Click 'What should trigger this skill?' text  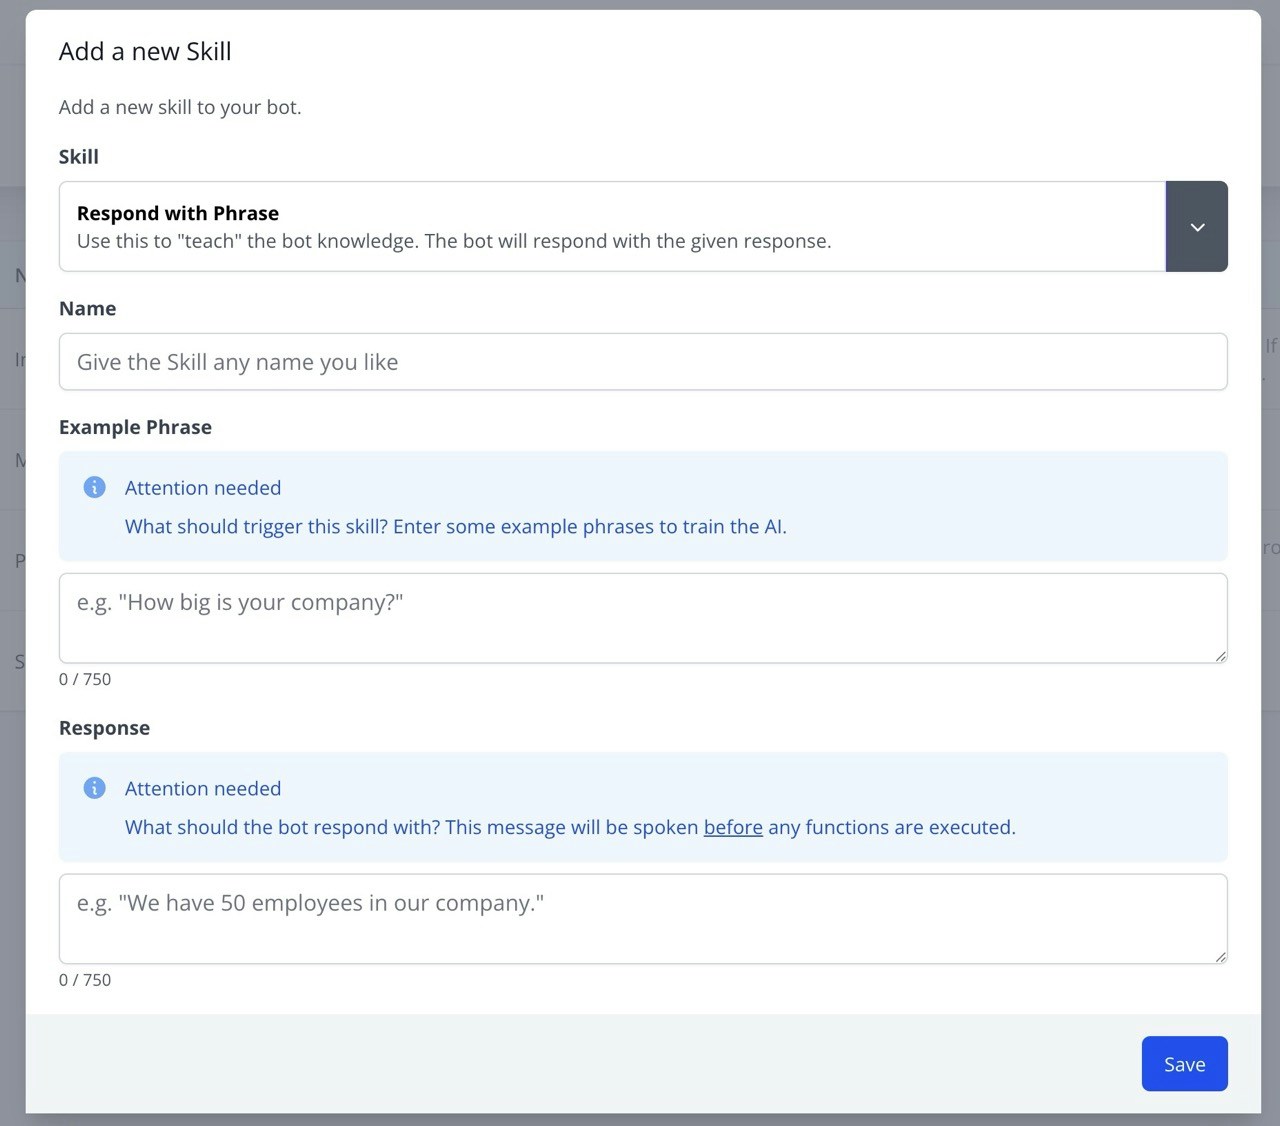coord(256,527)
